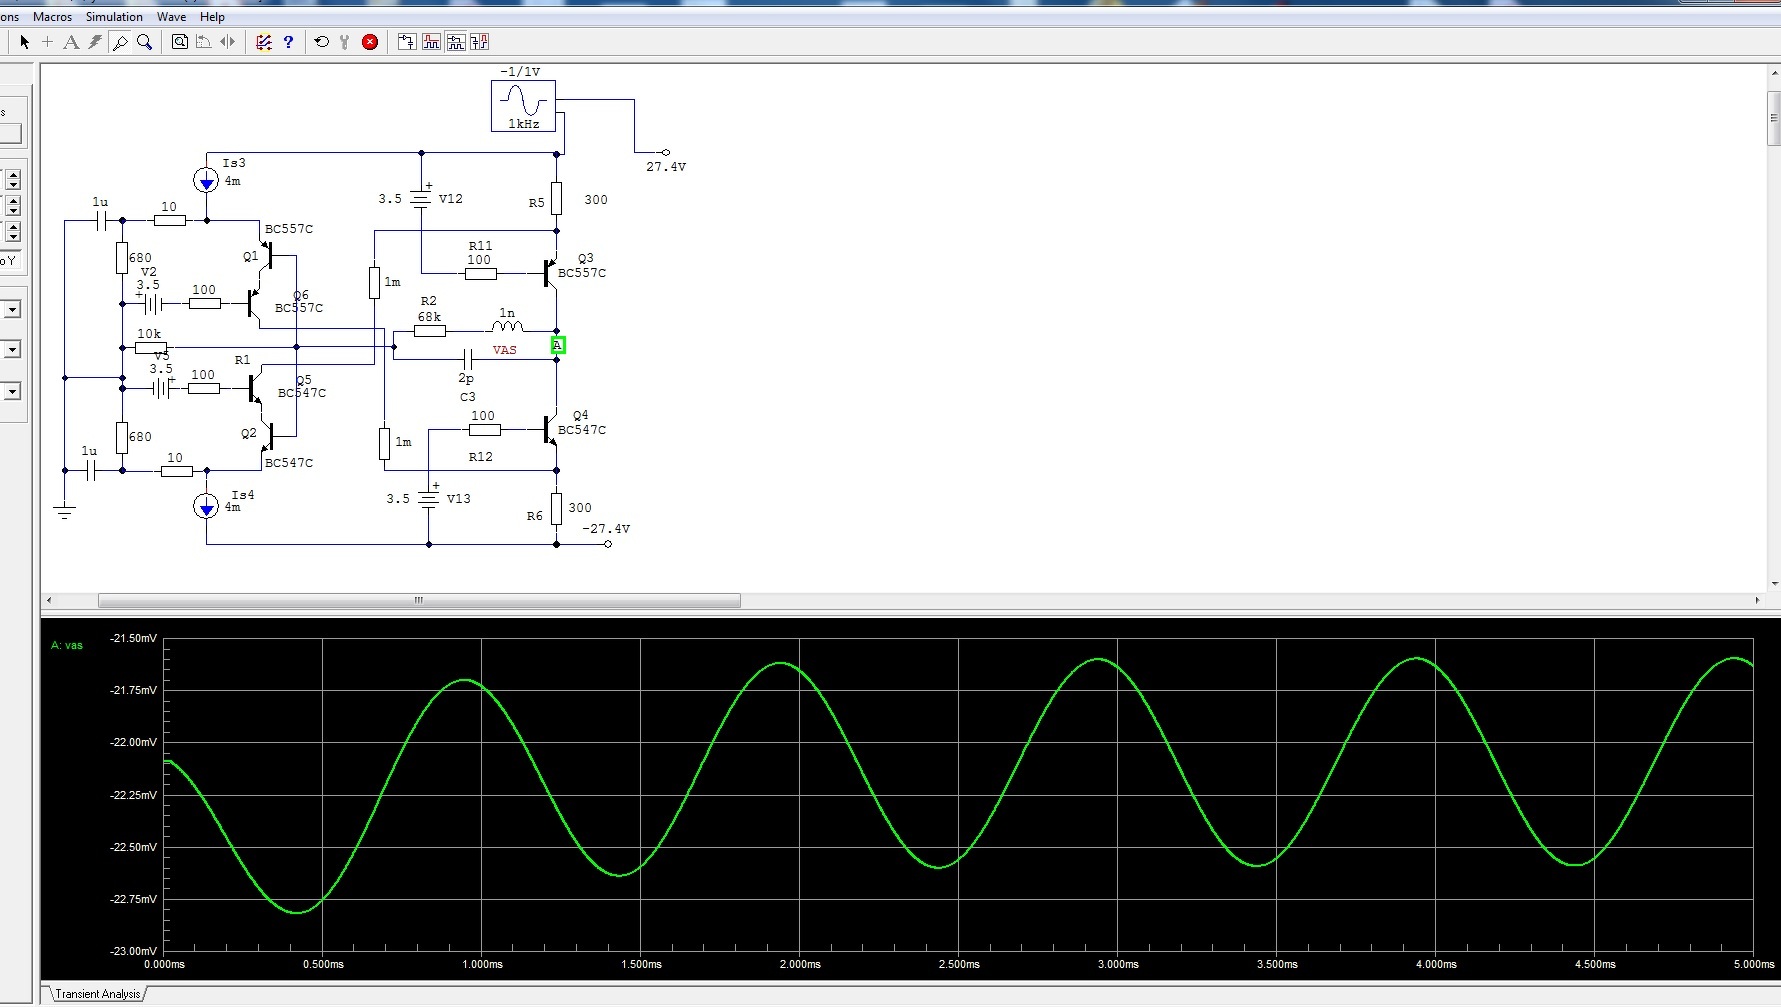
Task: Open the Help menu
Action: click(x=212, y=17)
